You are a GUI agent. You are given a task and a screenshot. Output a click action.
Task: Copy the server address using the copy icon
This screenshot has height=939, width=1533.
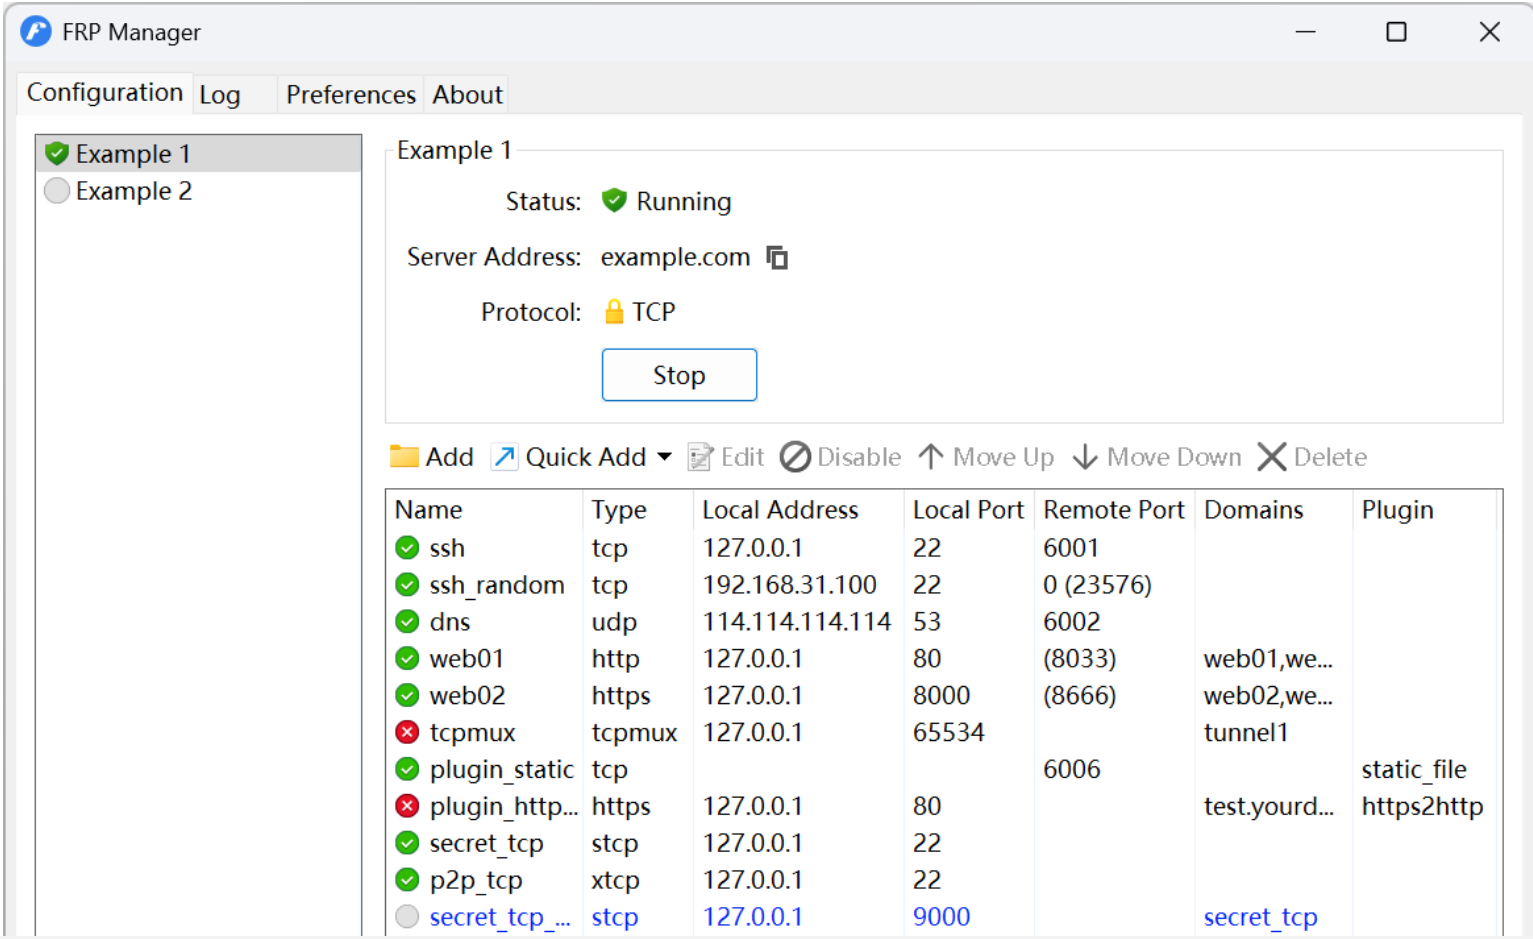click(777, 257)
